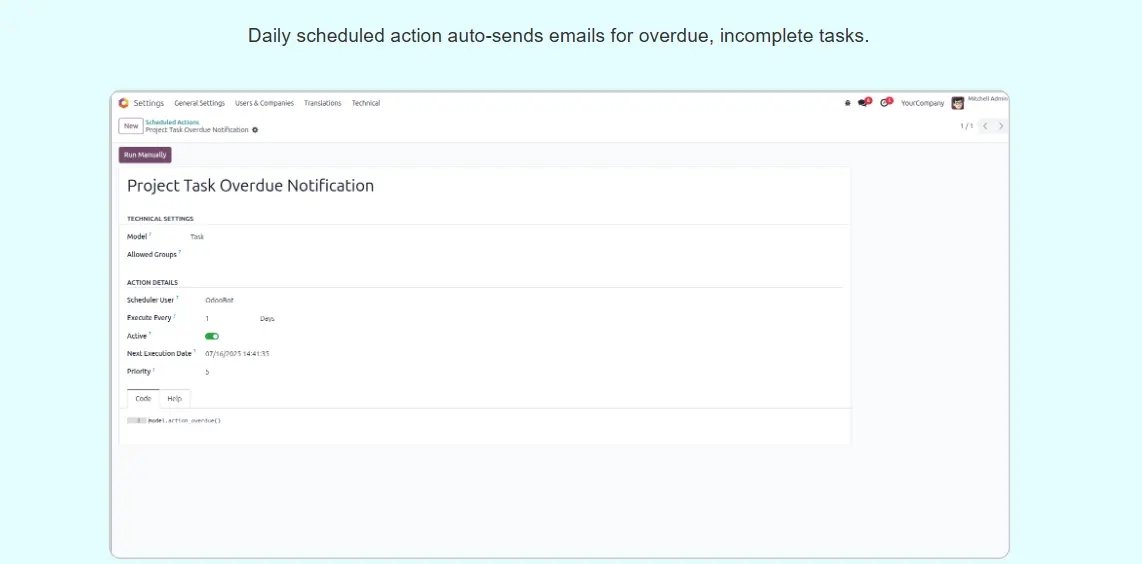The image size is (1142, 564).
Task: Click the Odoo home logo icon
Action: pyautogui.click(x=123, y=103)
